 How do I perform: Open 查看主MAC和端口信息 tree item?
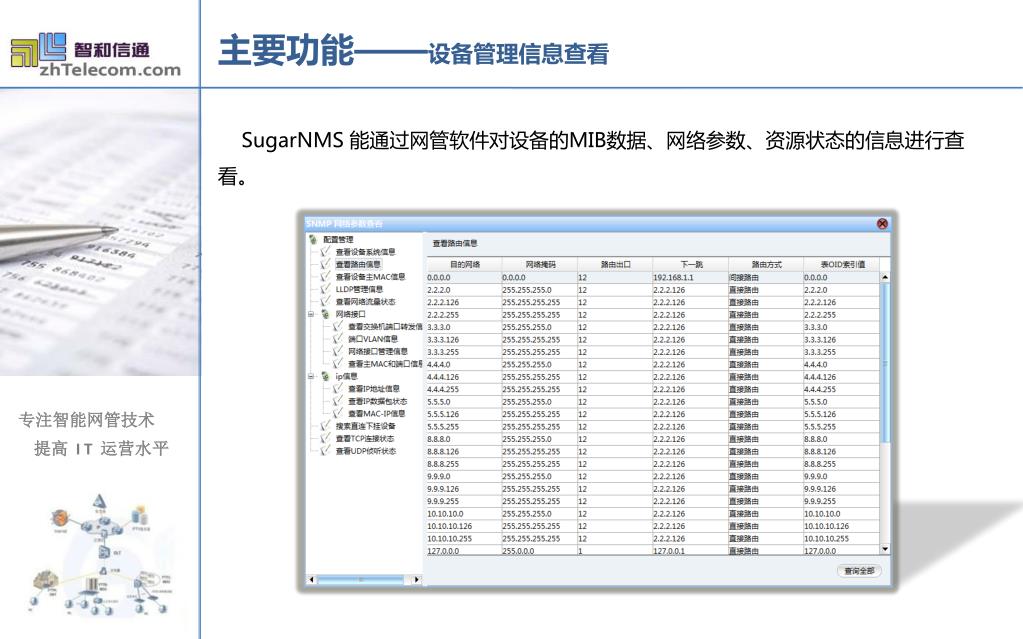pos(385,364)
